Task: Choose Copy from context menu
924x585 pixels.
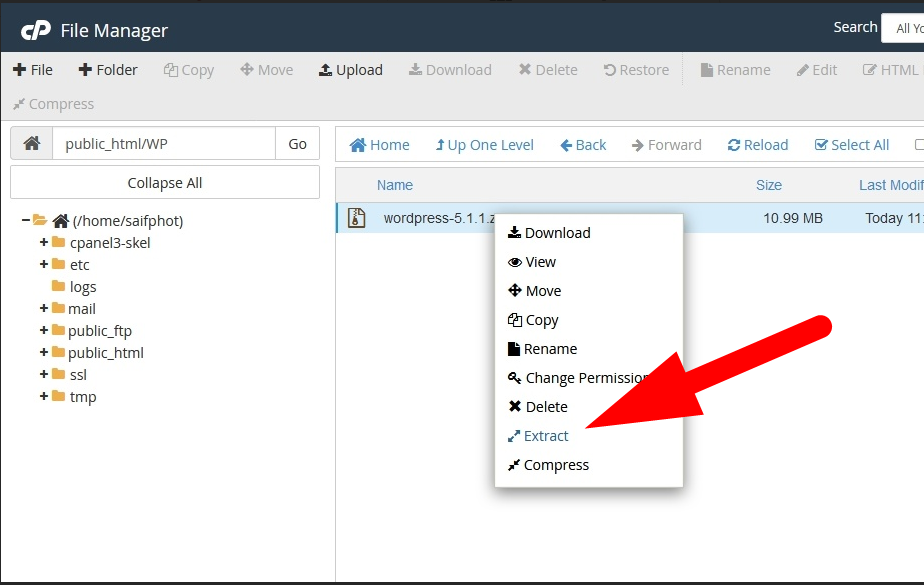Action: point(533,320)
